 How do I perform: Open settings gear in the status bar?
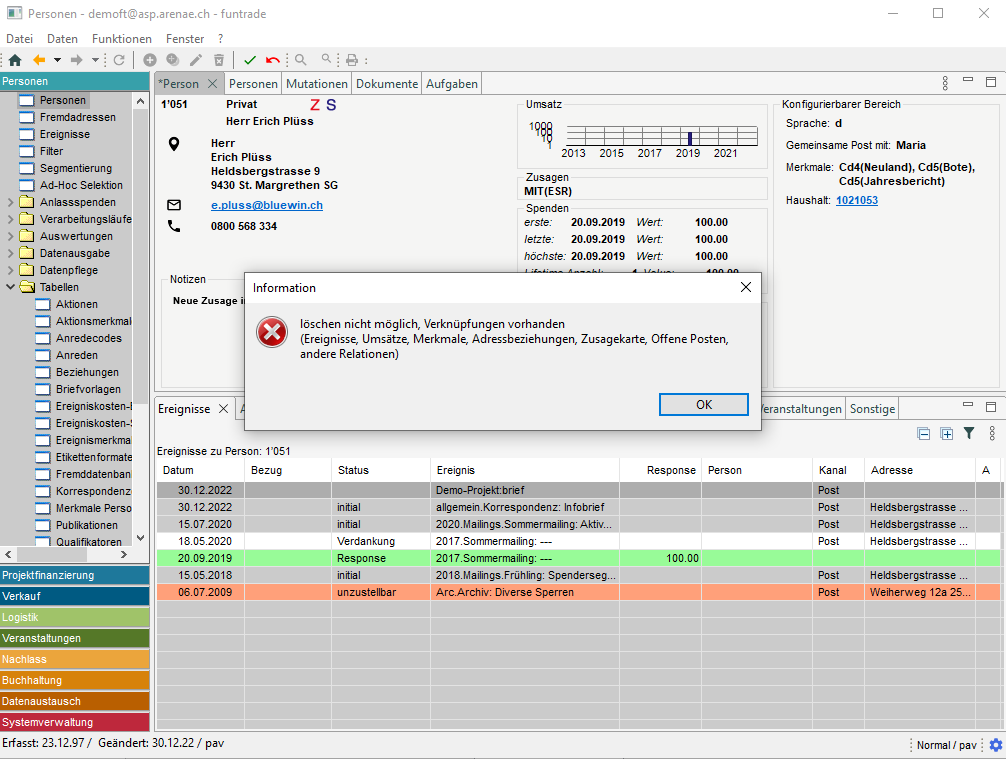pyautogui.click(x=995, y=745)
